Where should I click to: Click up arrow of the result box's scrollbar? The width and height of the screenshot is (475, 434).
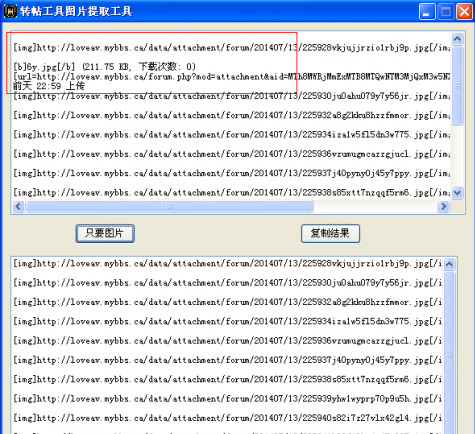[x=449, y=264]
